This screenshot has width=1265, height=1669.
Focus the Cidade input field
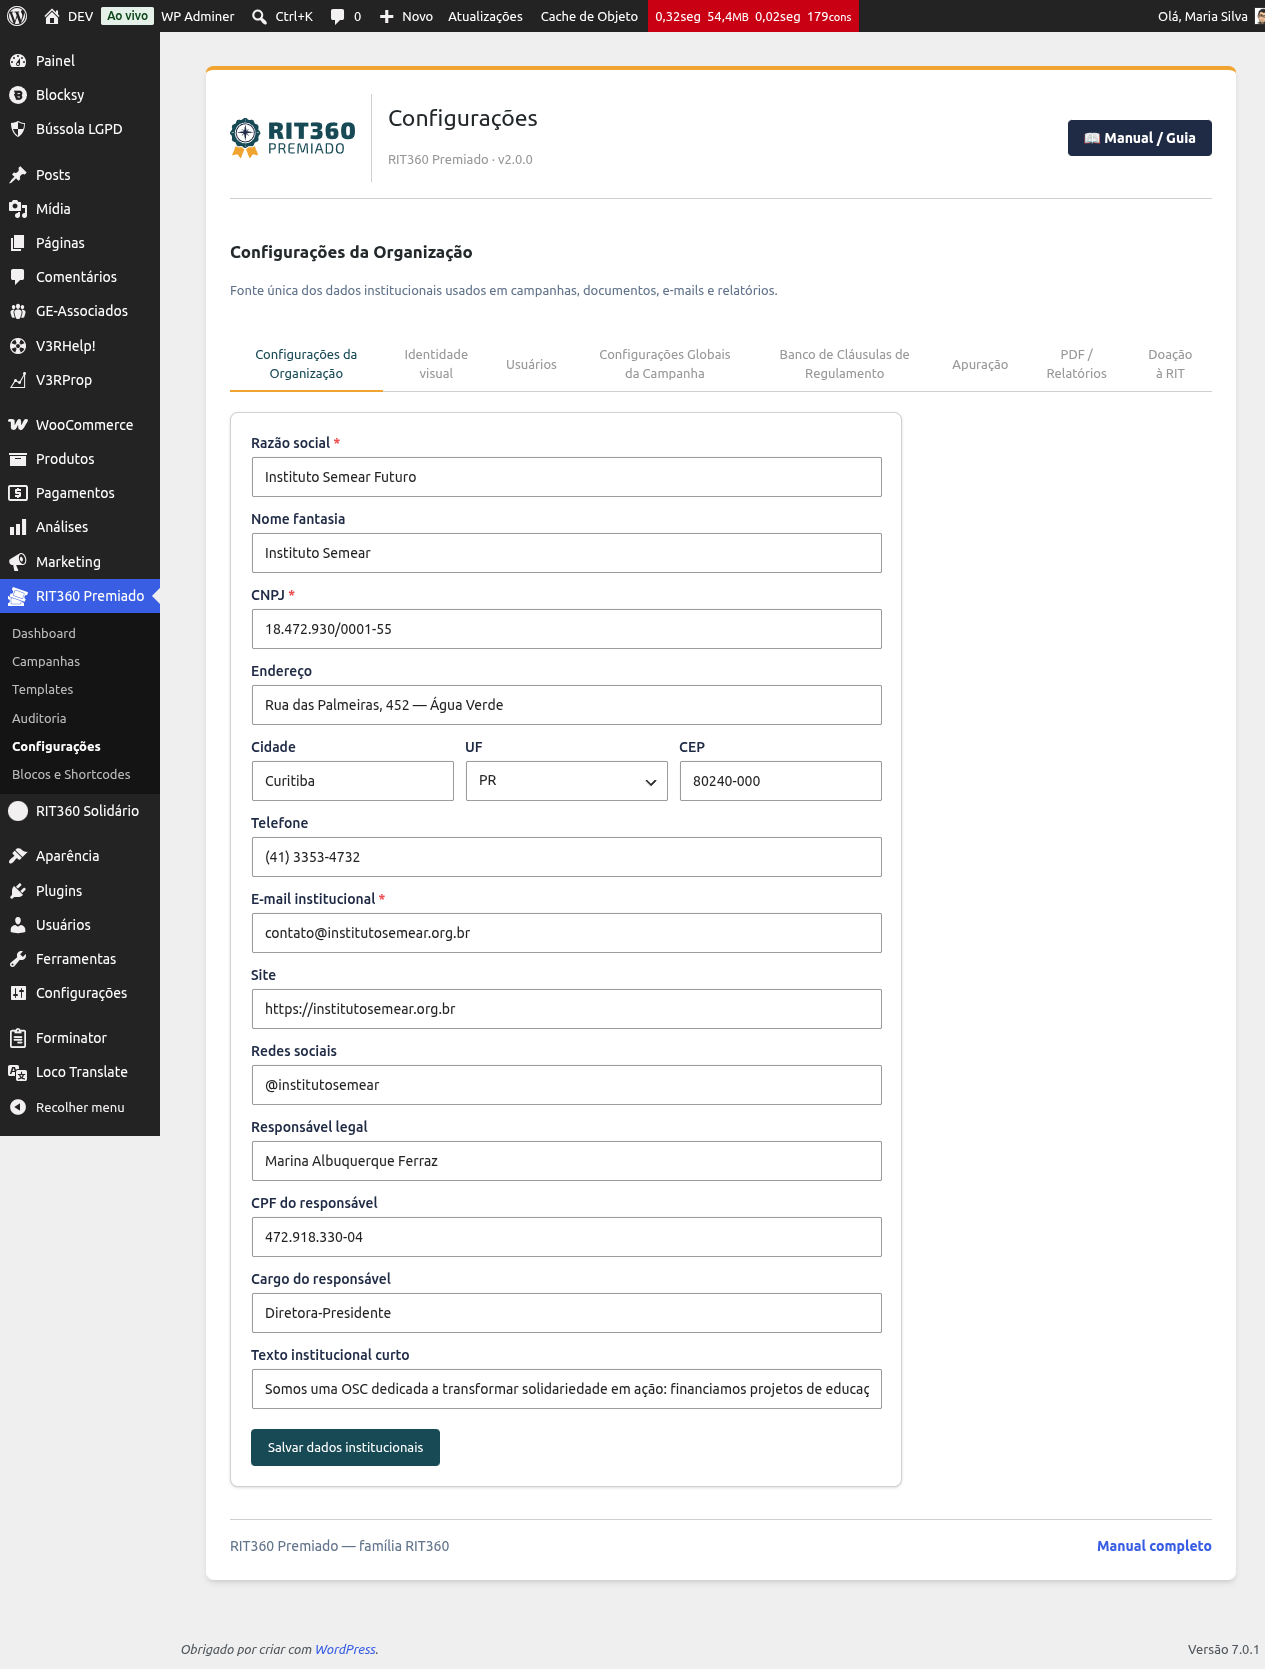[x=353, y=781]
